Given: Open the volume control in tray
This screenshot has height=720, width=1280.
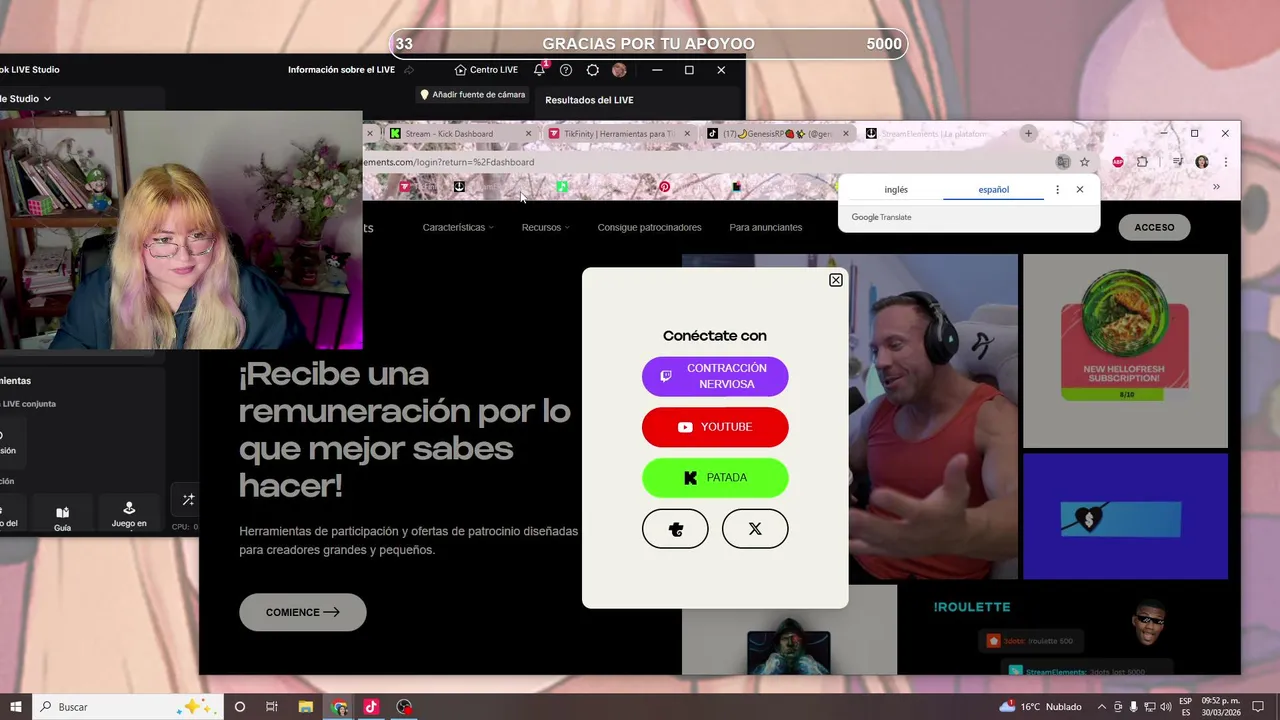Looking at the screenshot, I should (x=1165, y=706).
